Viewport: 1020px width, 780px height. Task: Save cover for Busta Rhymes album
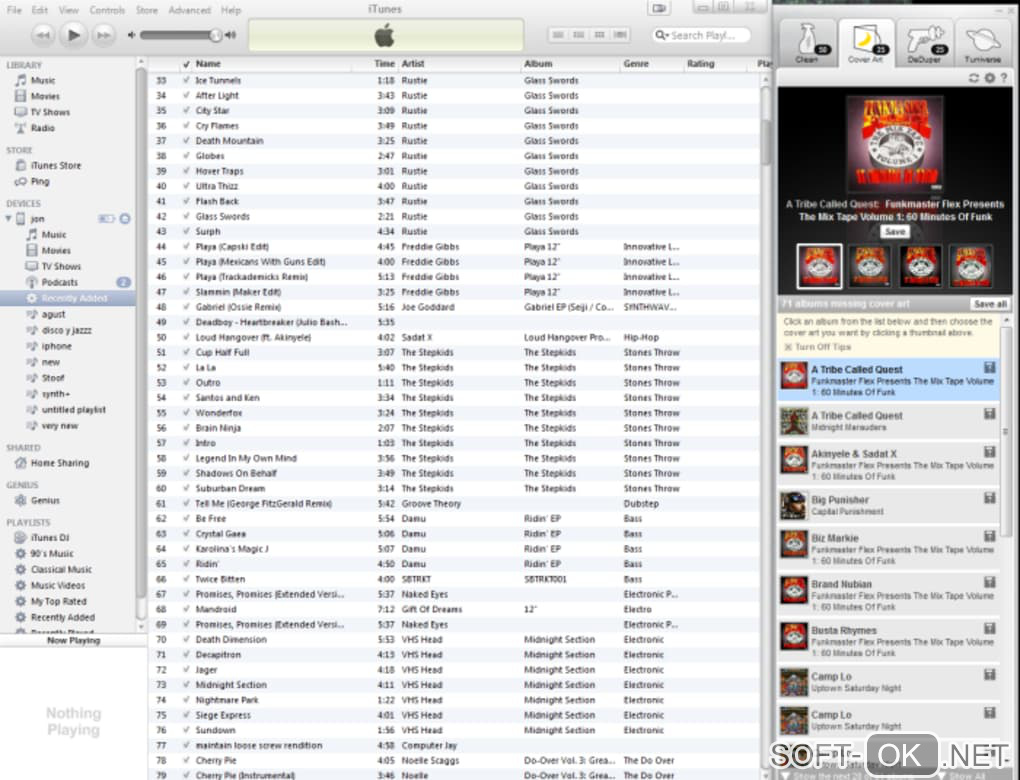pyautogui.click(x=989, y=628)
